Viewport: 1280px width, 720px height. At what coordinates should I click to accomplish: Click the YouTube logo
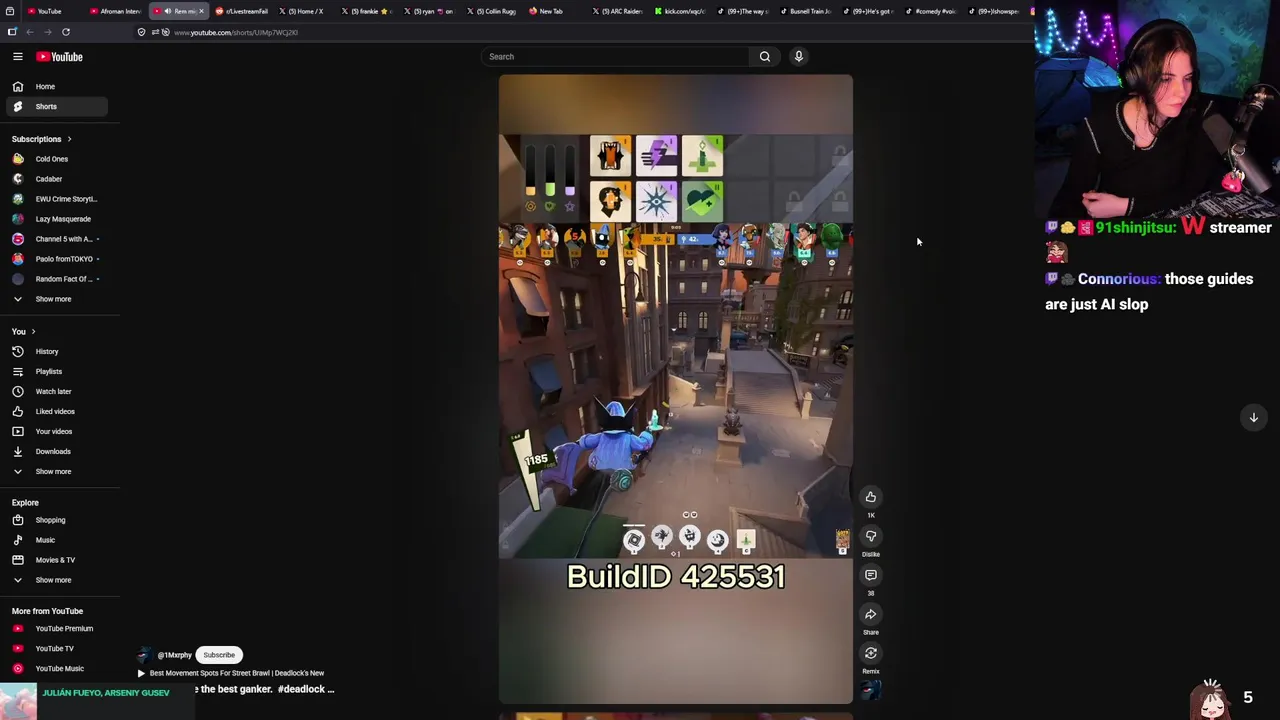60,57
